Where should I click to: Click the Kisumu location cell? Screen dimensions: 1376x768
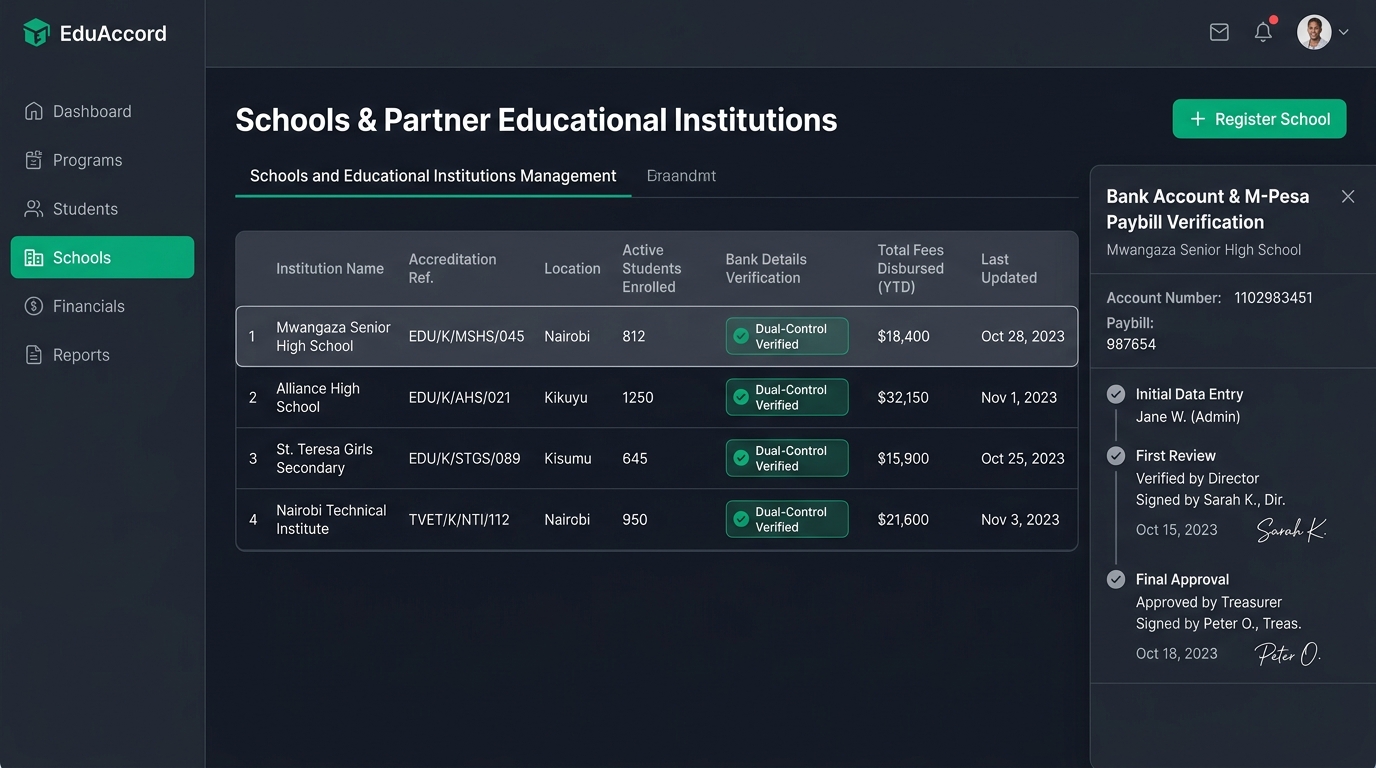[x=568, y=458]
